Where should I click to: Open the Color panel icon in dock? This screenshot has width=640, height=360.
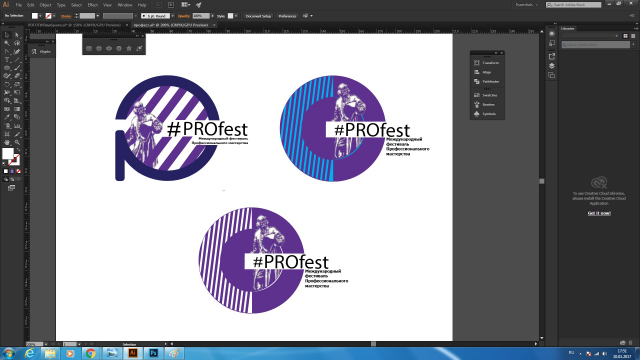552,34
